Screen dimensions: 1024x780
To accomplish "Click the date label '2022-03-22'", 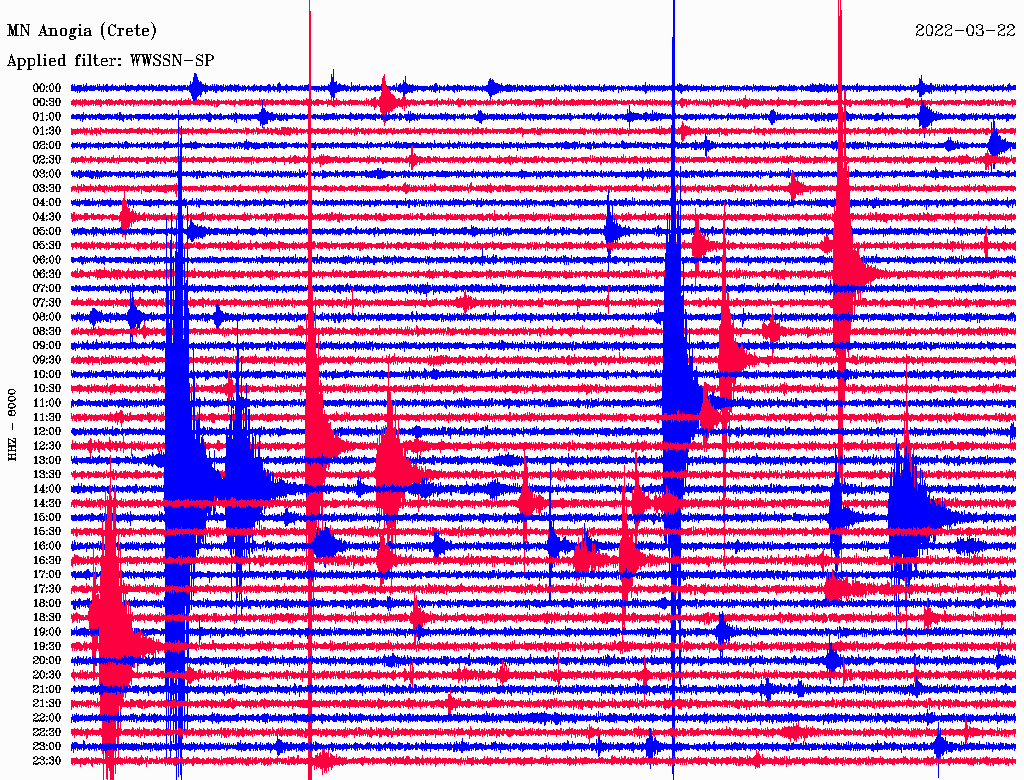I will pyautogui.click(x=965, y=31).
